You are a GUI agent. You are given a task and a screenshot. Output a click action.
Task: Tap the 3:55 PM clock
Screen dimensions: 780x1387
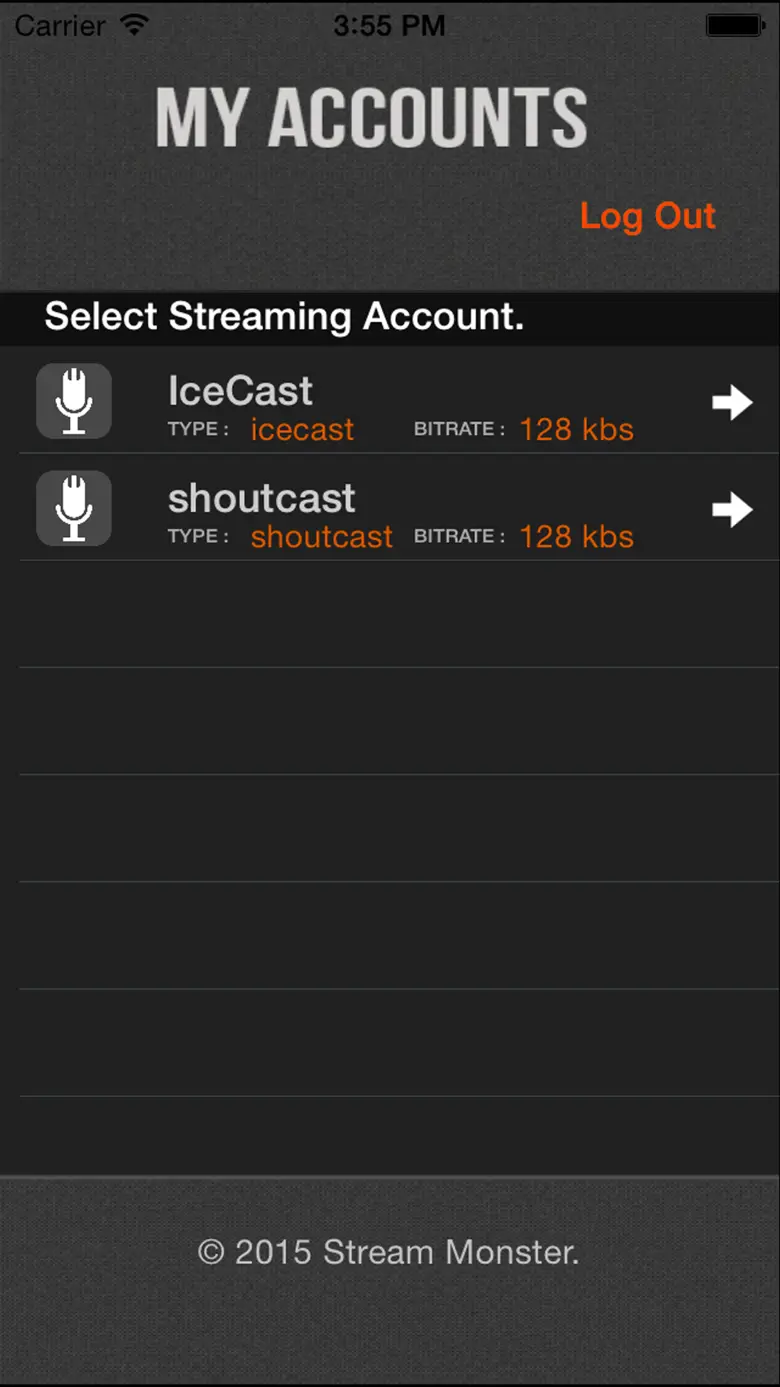pos(389,26)
